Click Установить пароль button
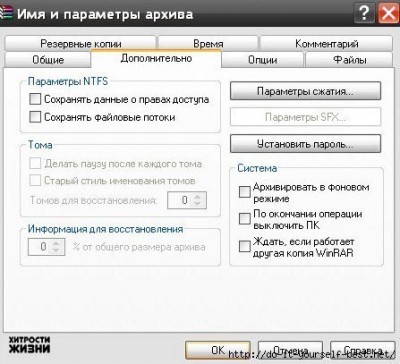Screen dimensions: 400x364 [305, 144]
